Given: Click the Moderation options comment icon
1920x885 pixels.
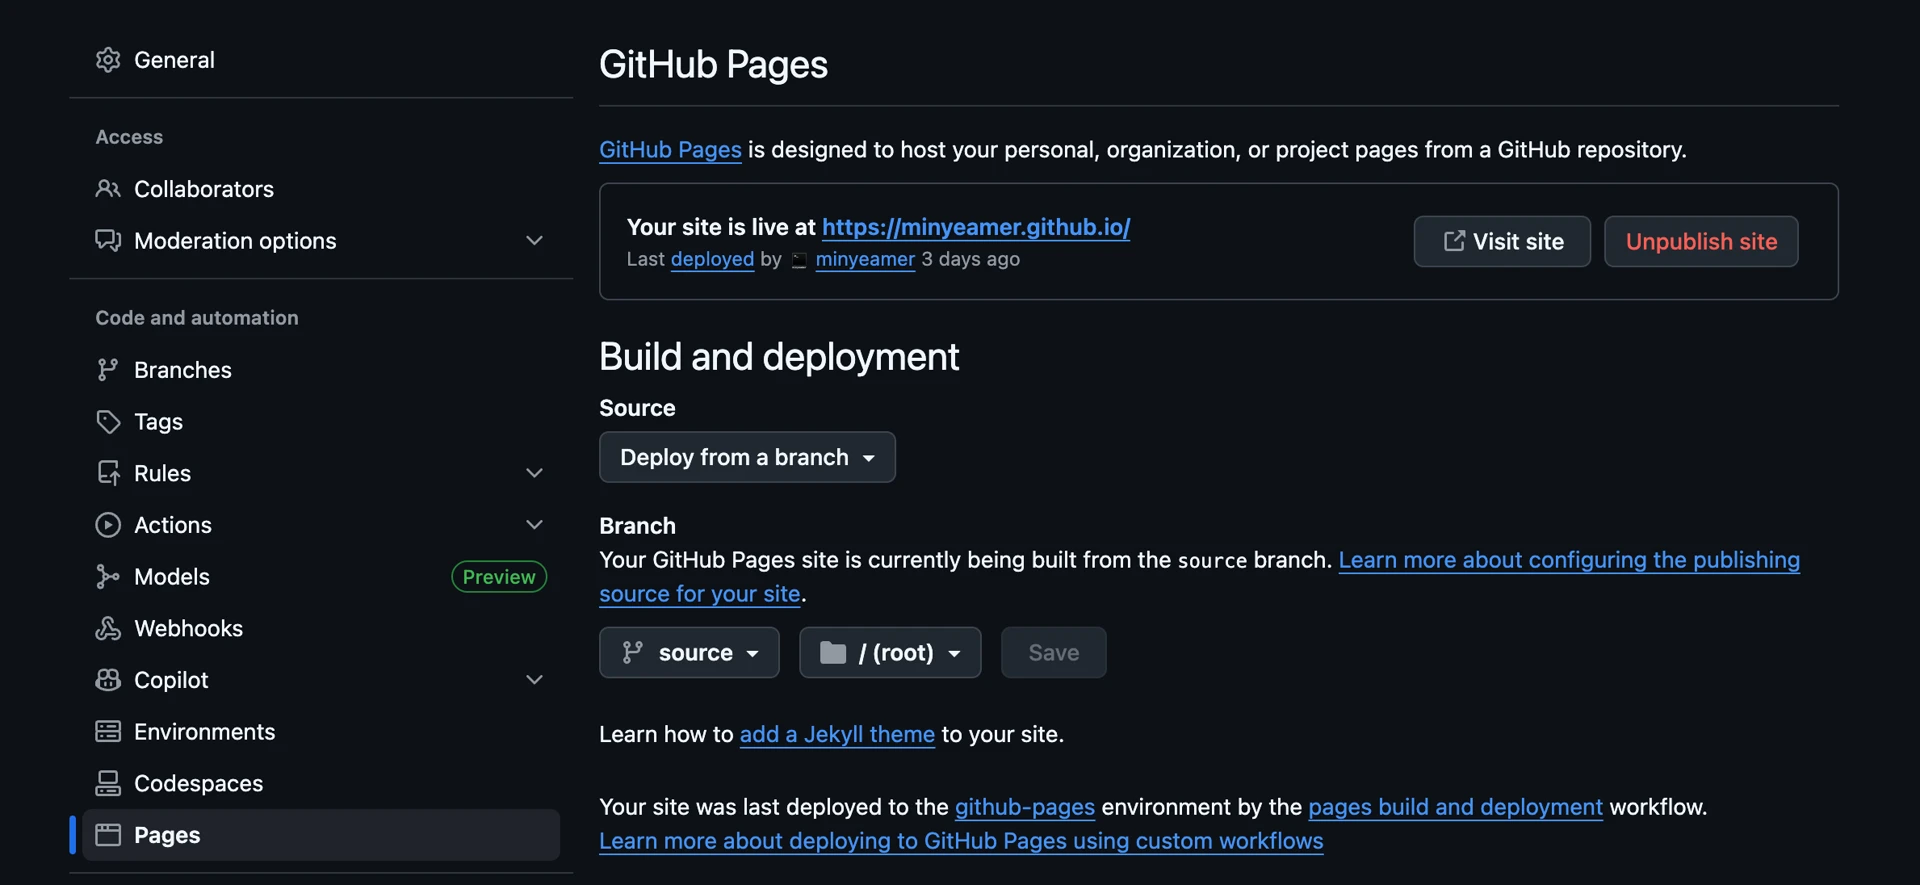Looking at the screenshot, I should tap(108, 241).
